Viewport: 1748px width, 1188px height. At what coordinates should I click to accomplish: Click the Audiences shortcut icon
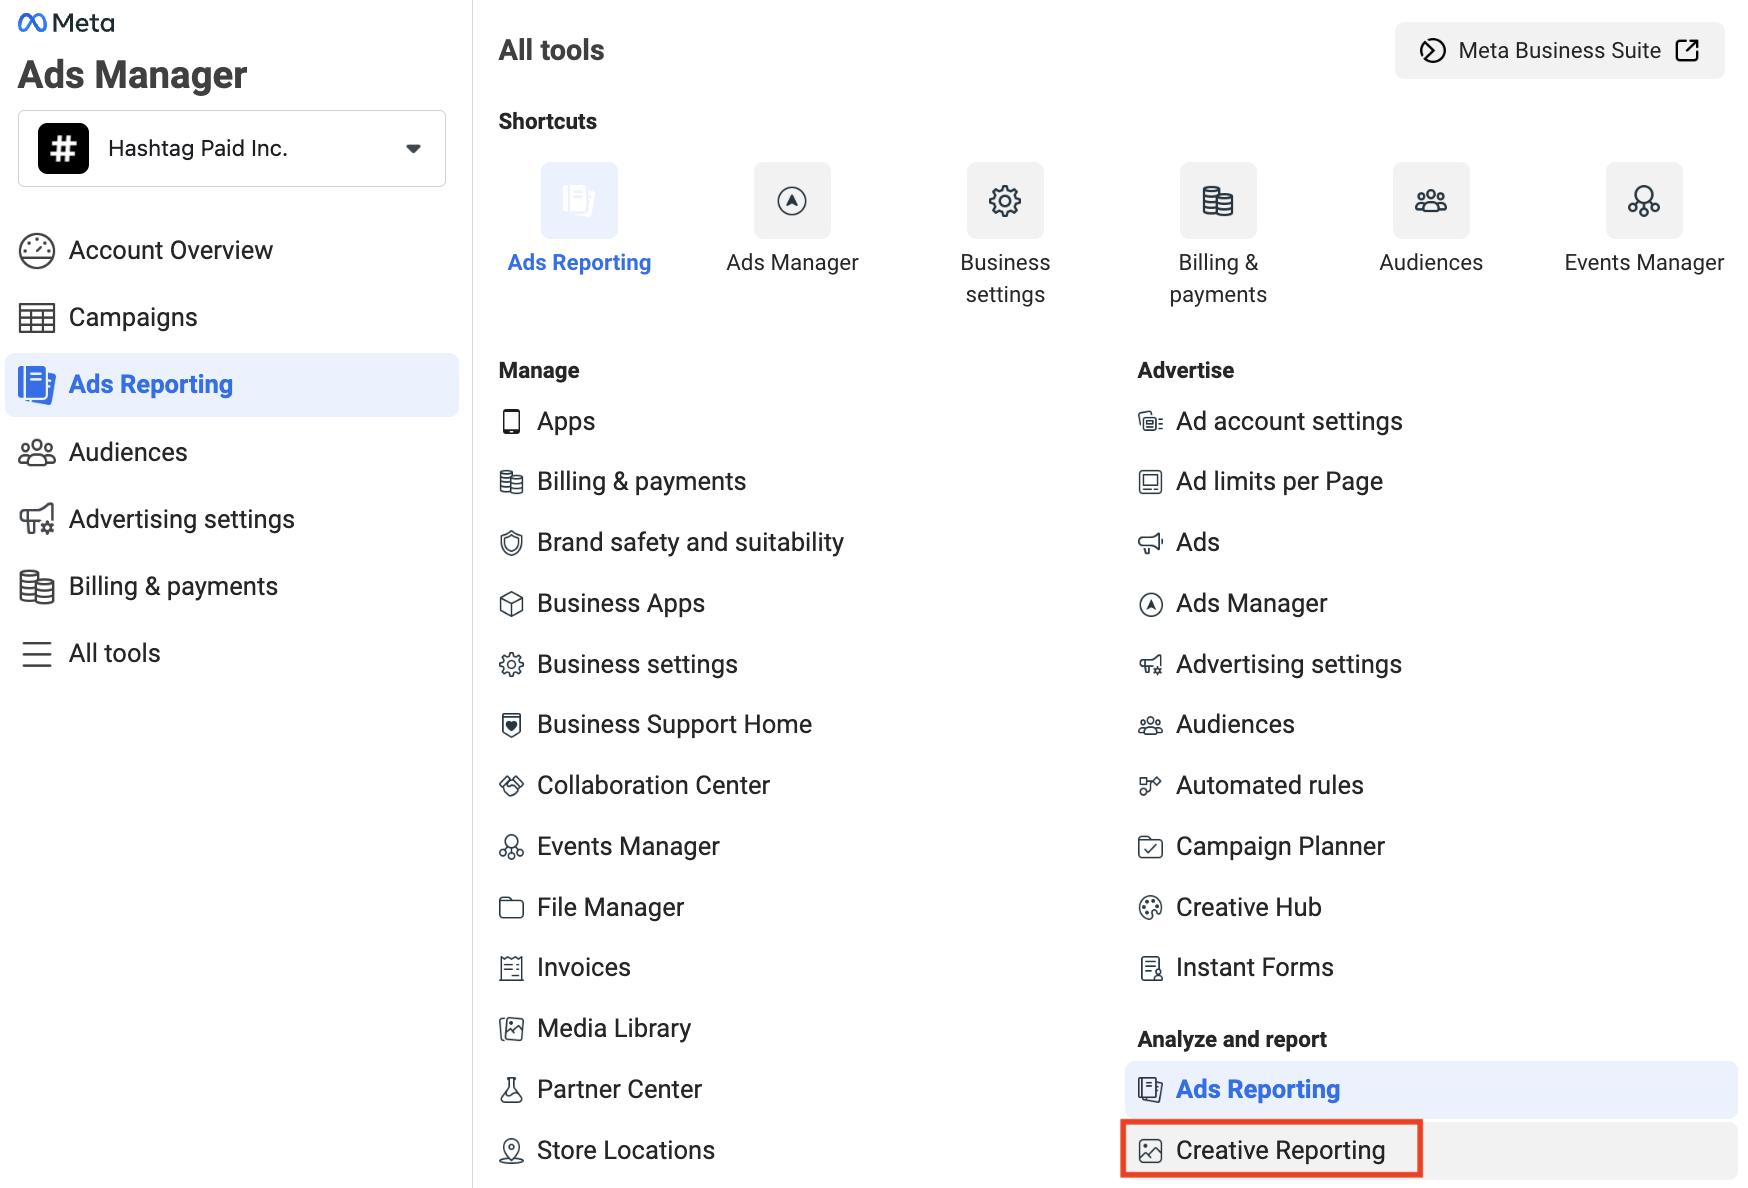pyautogui.click(x=1431, y=200)
